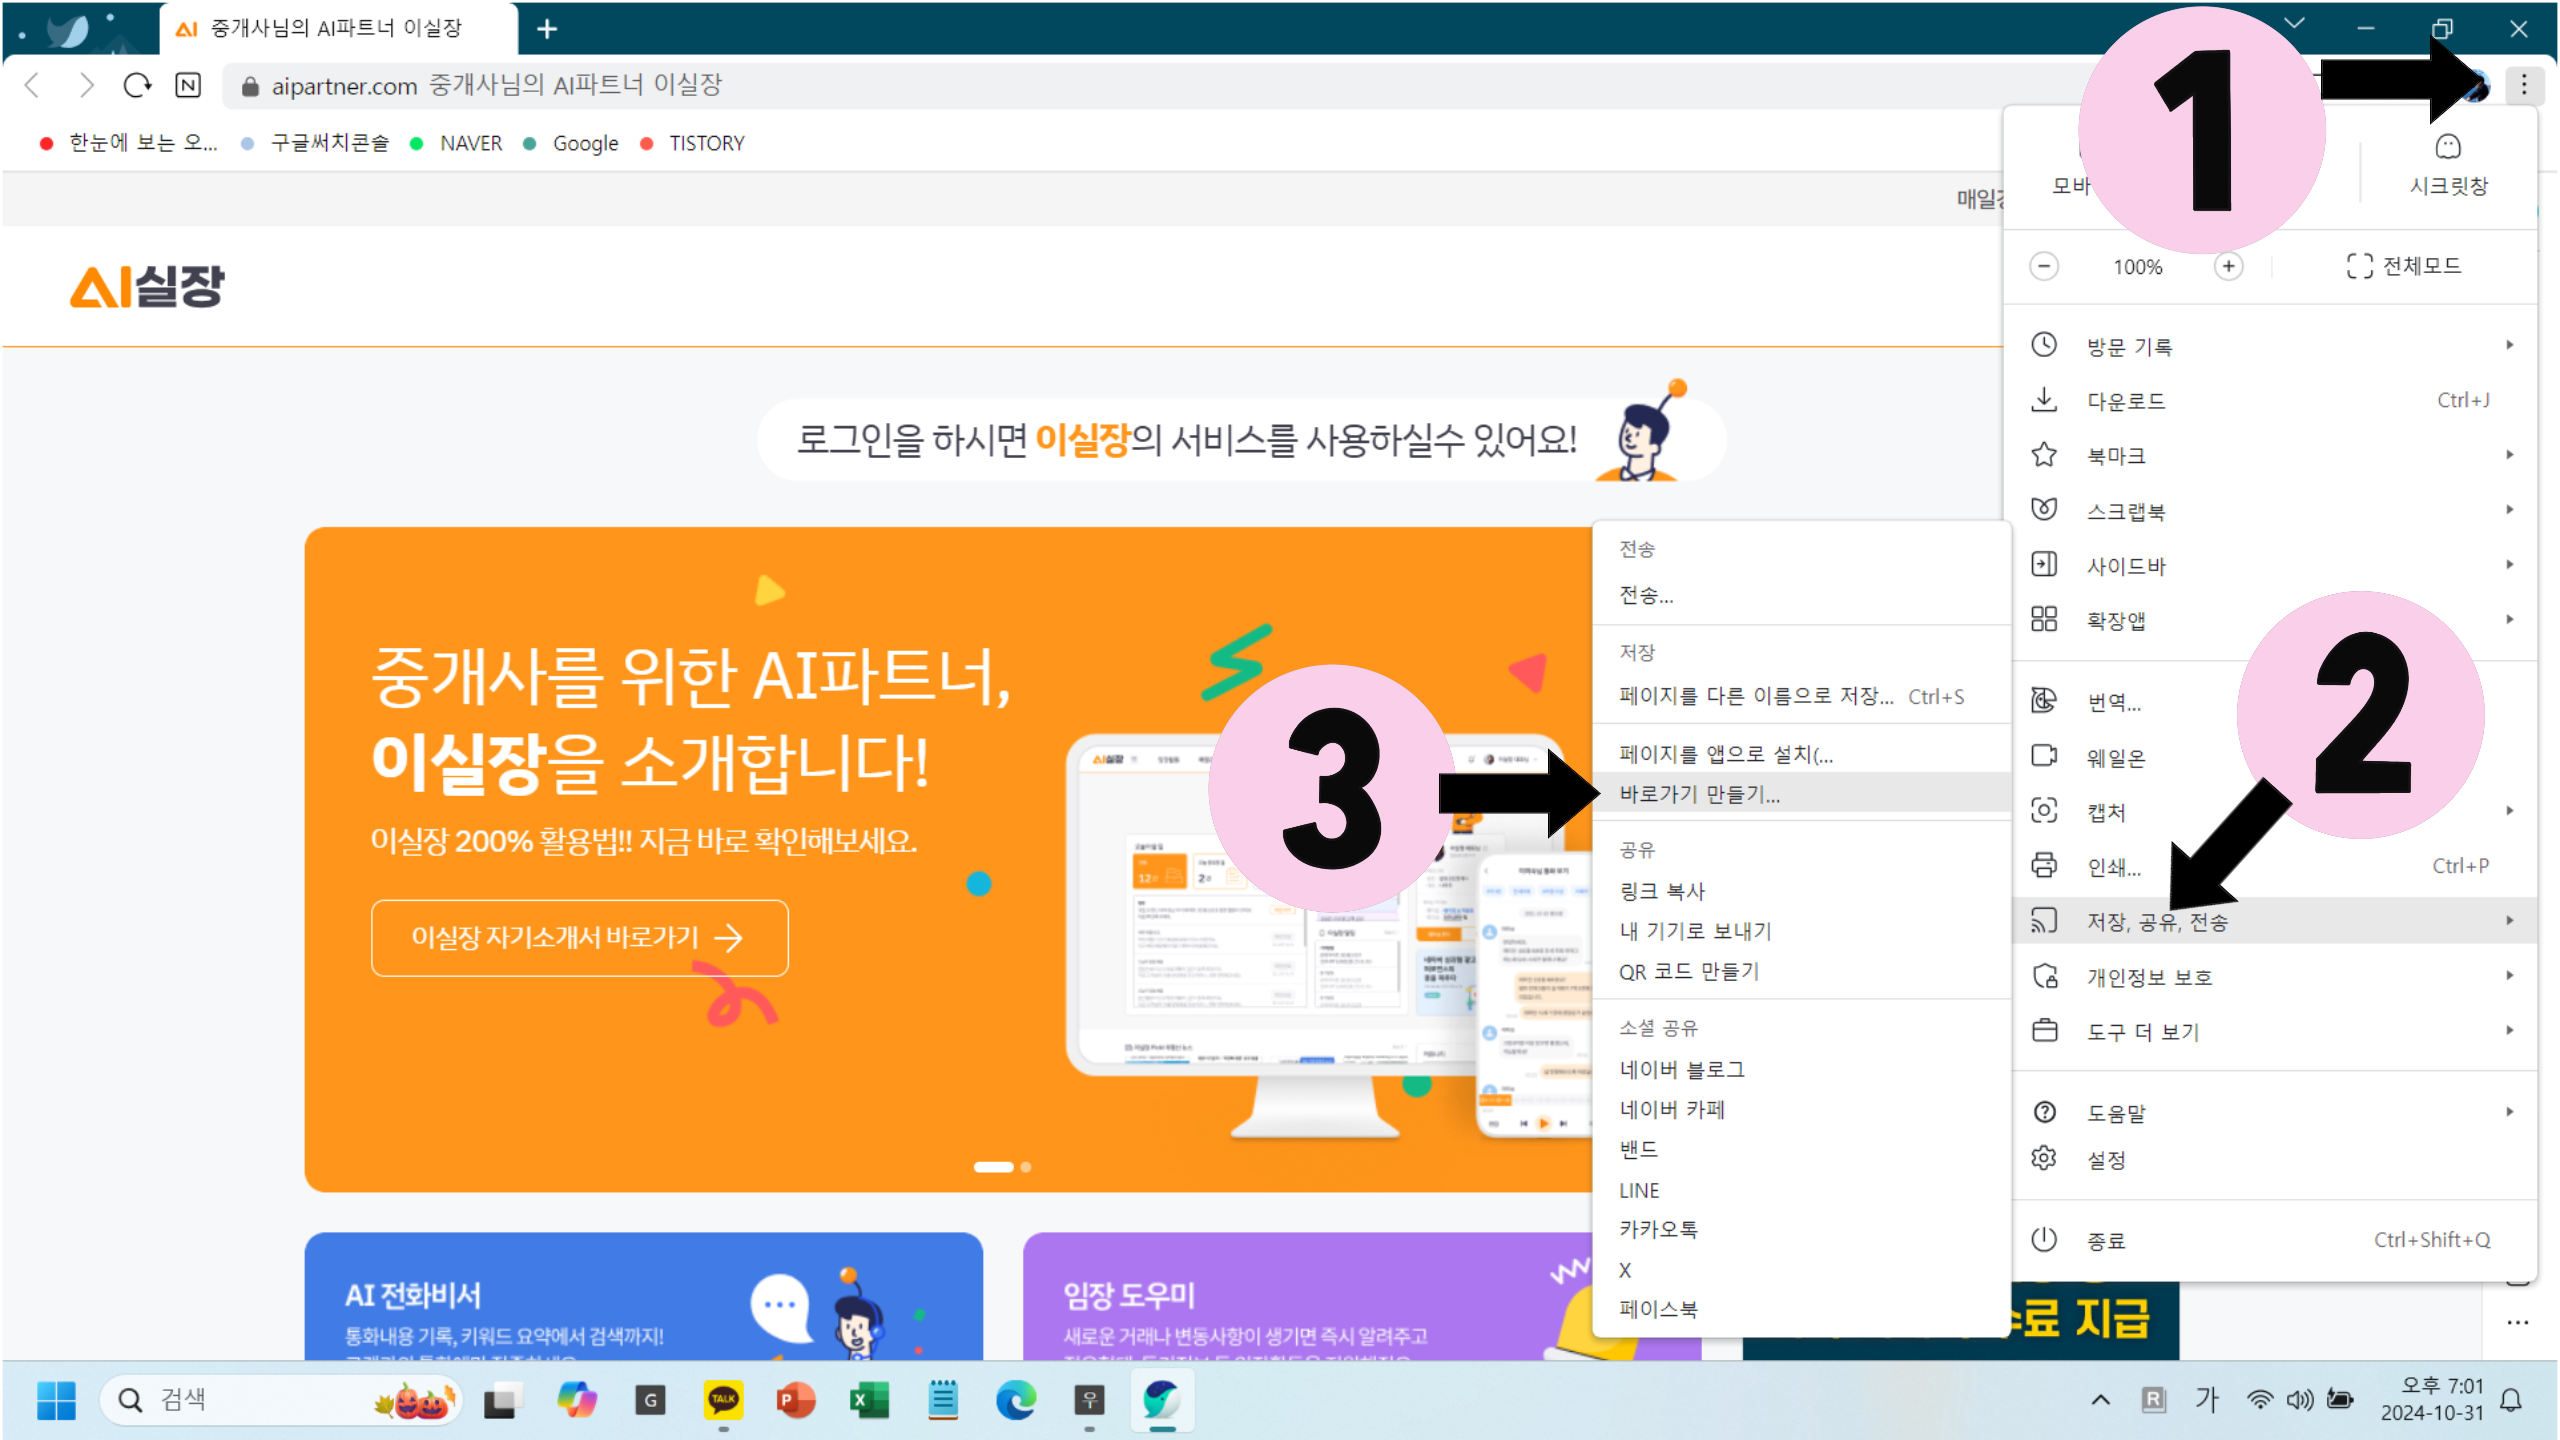This screenshot has height=1440, width=2560.
Task: Toggle fullscreen mode (전체모드)
Action: (2403, 266)
